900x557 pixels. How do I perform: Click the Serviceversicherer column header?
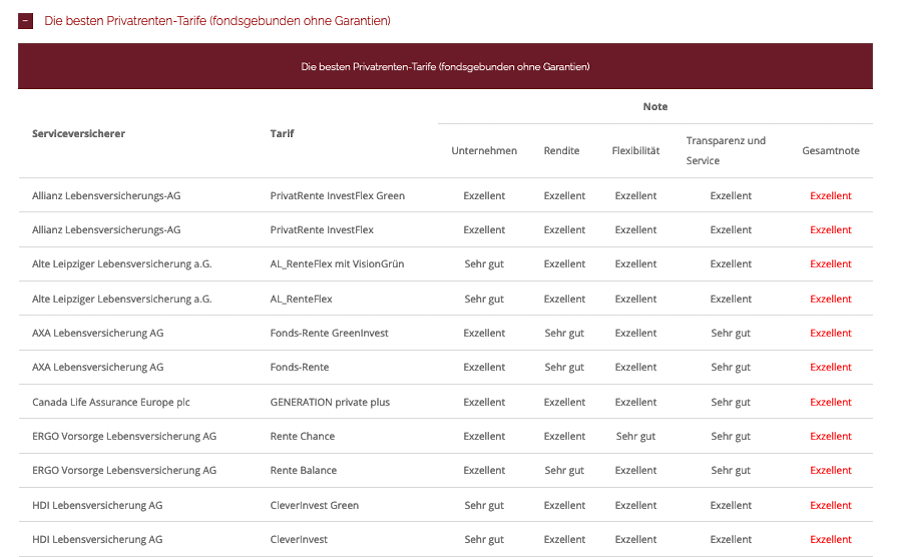click(79, 134)
